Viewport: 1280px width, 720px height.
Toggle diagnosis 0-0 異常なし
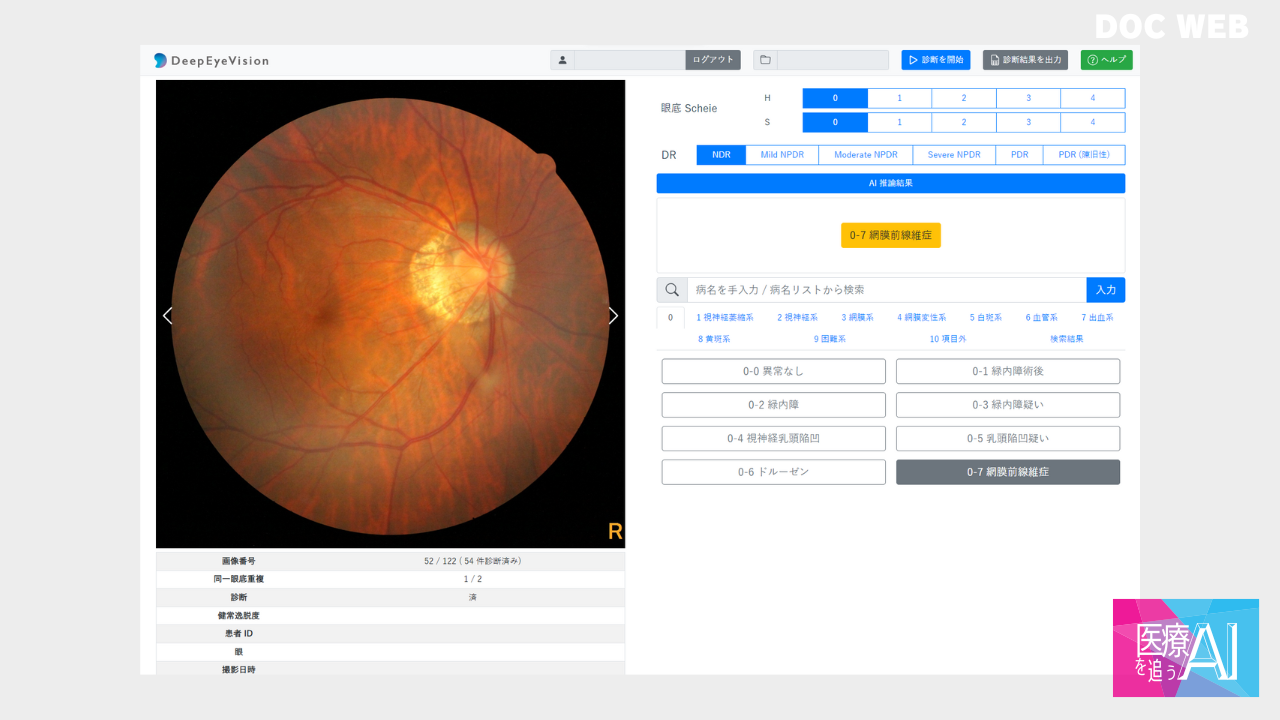tap(773, 371)
